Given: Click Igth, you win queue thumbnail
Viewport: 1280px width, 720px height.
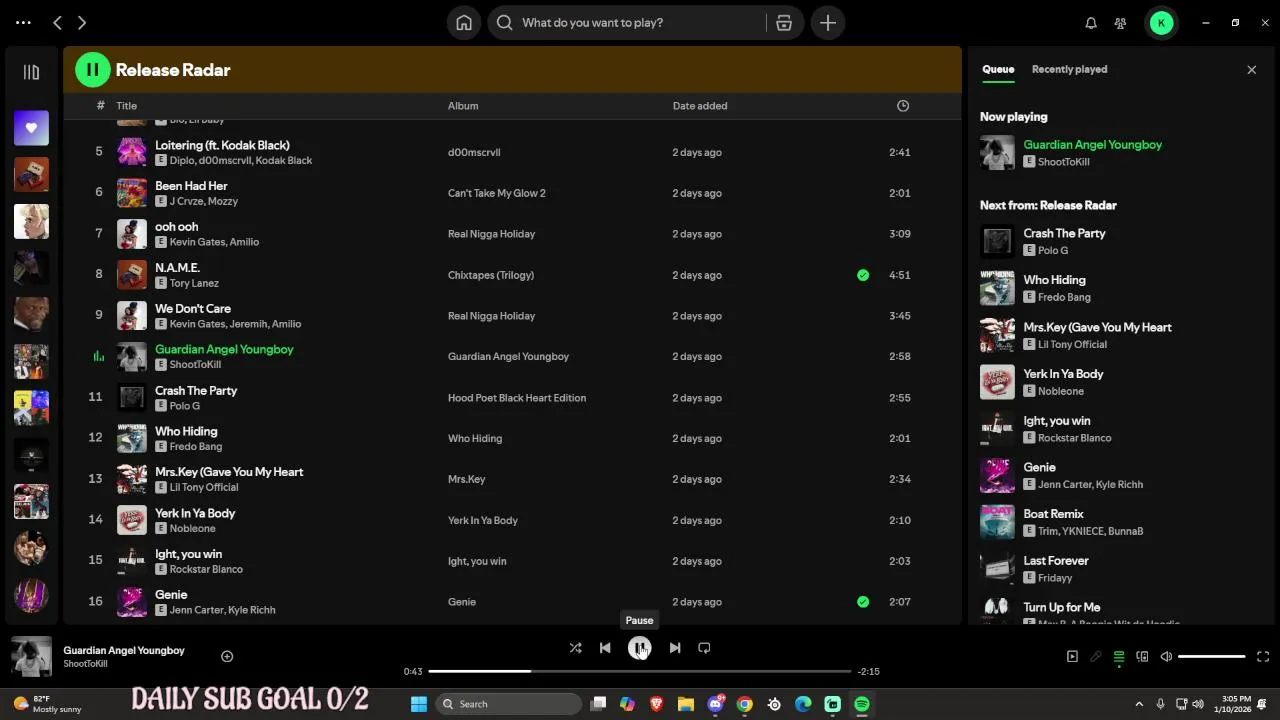Looking at the screenshot, I should click(997, 429).
